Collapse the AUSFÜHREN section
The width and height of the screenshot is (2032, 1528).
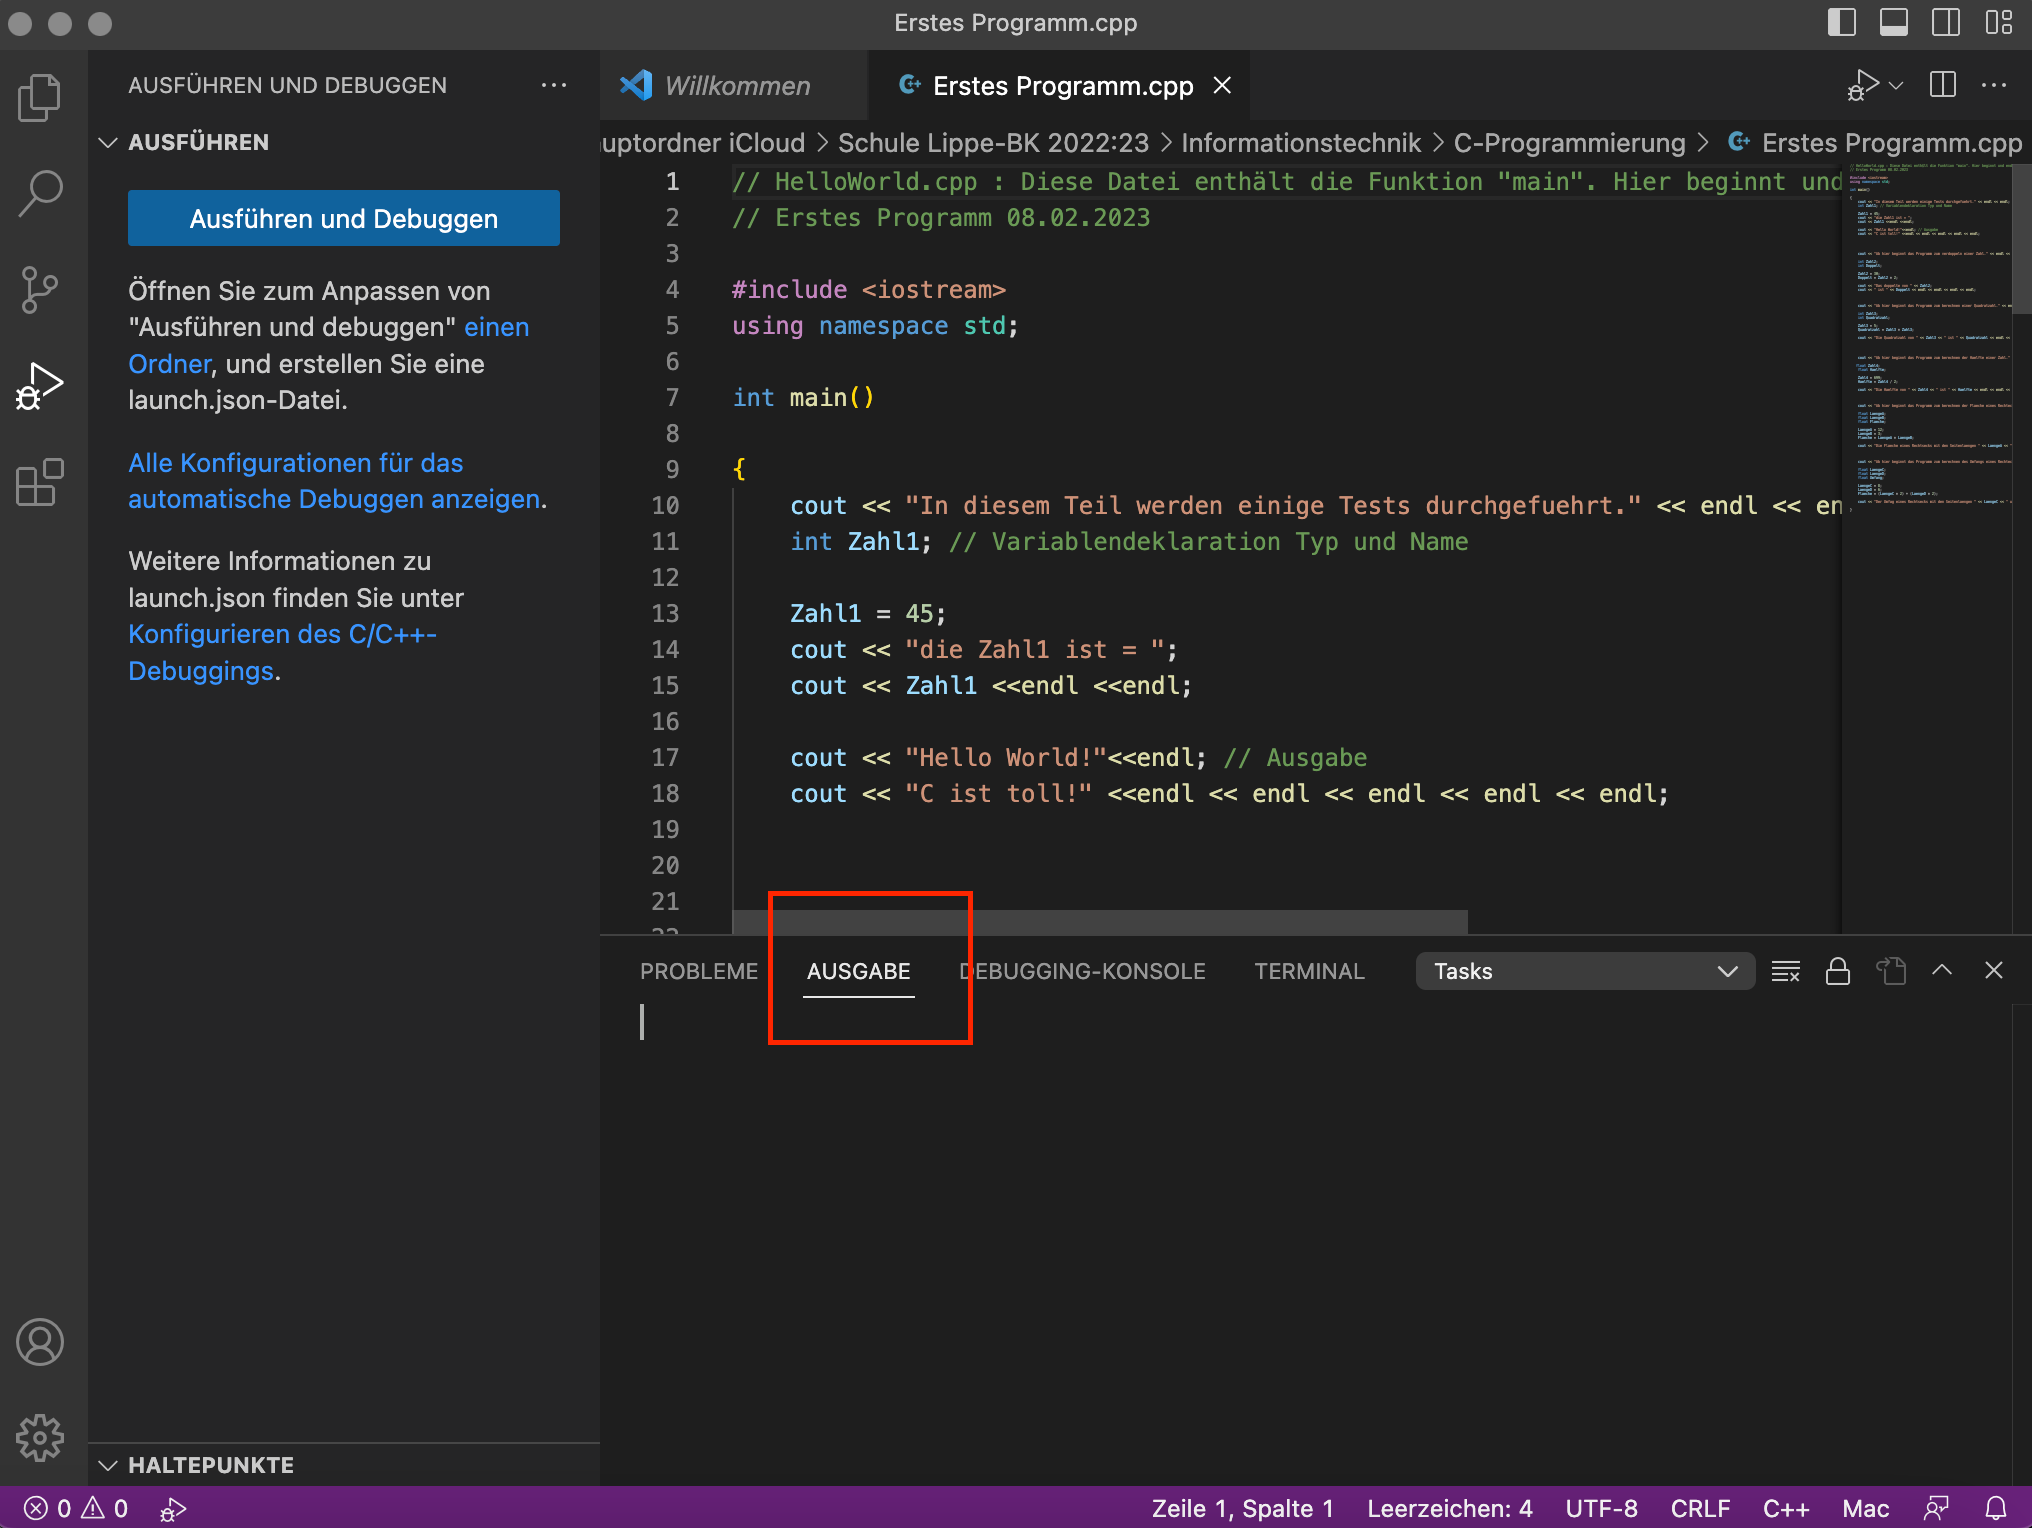coord(109,142)
